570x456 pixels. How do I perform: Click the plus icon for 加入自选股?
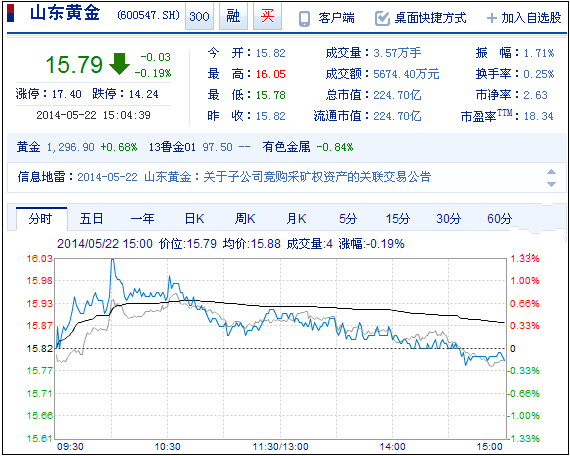491,18
